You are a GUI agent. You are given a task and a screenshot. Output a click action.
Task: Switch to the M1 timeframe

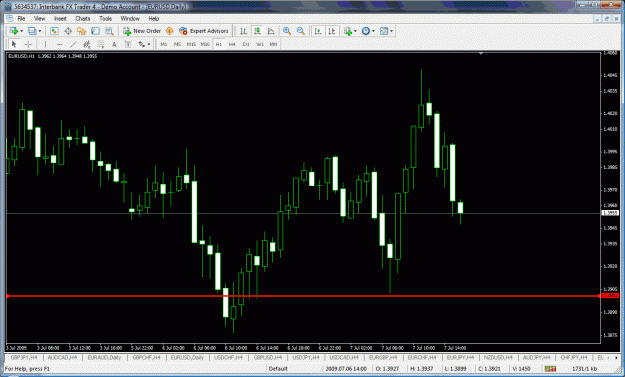pyautogui.click(x=164, y=44)
